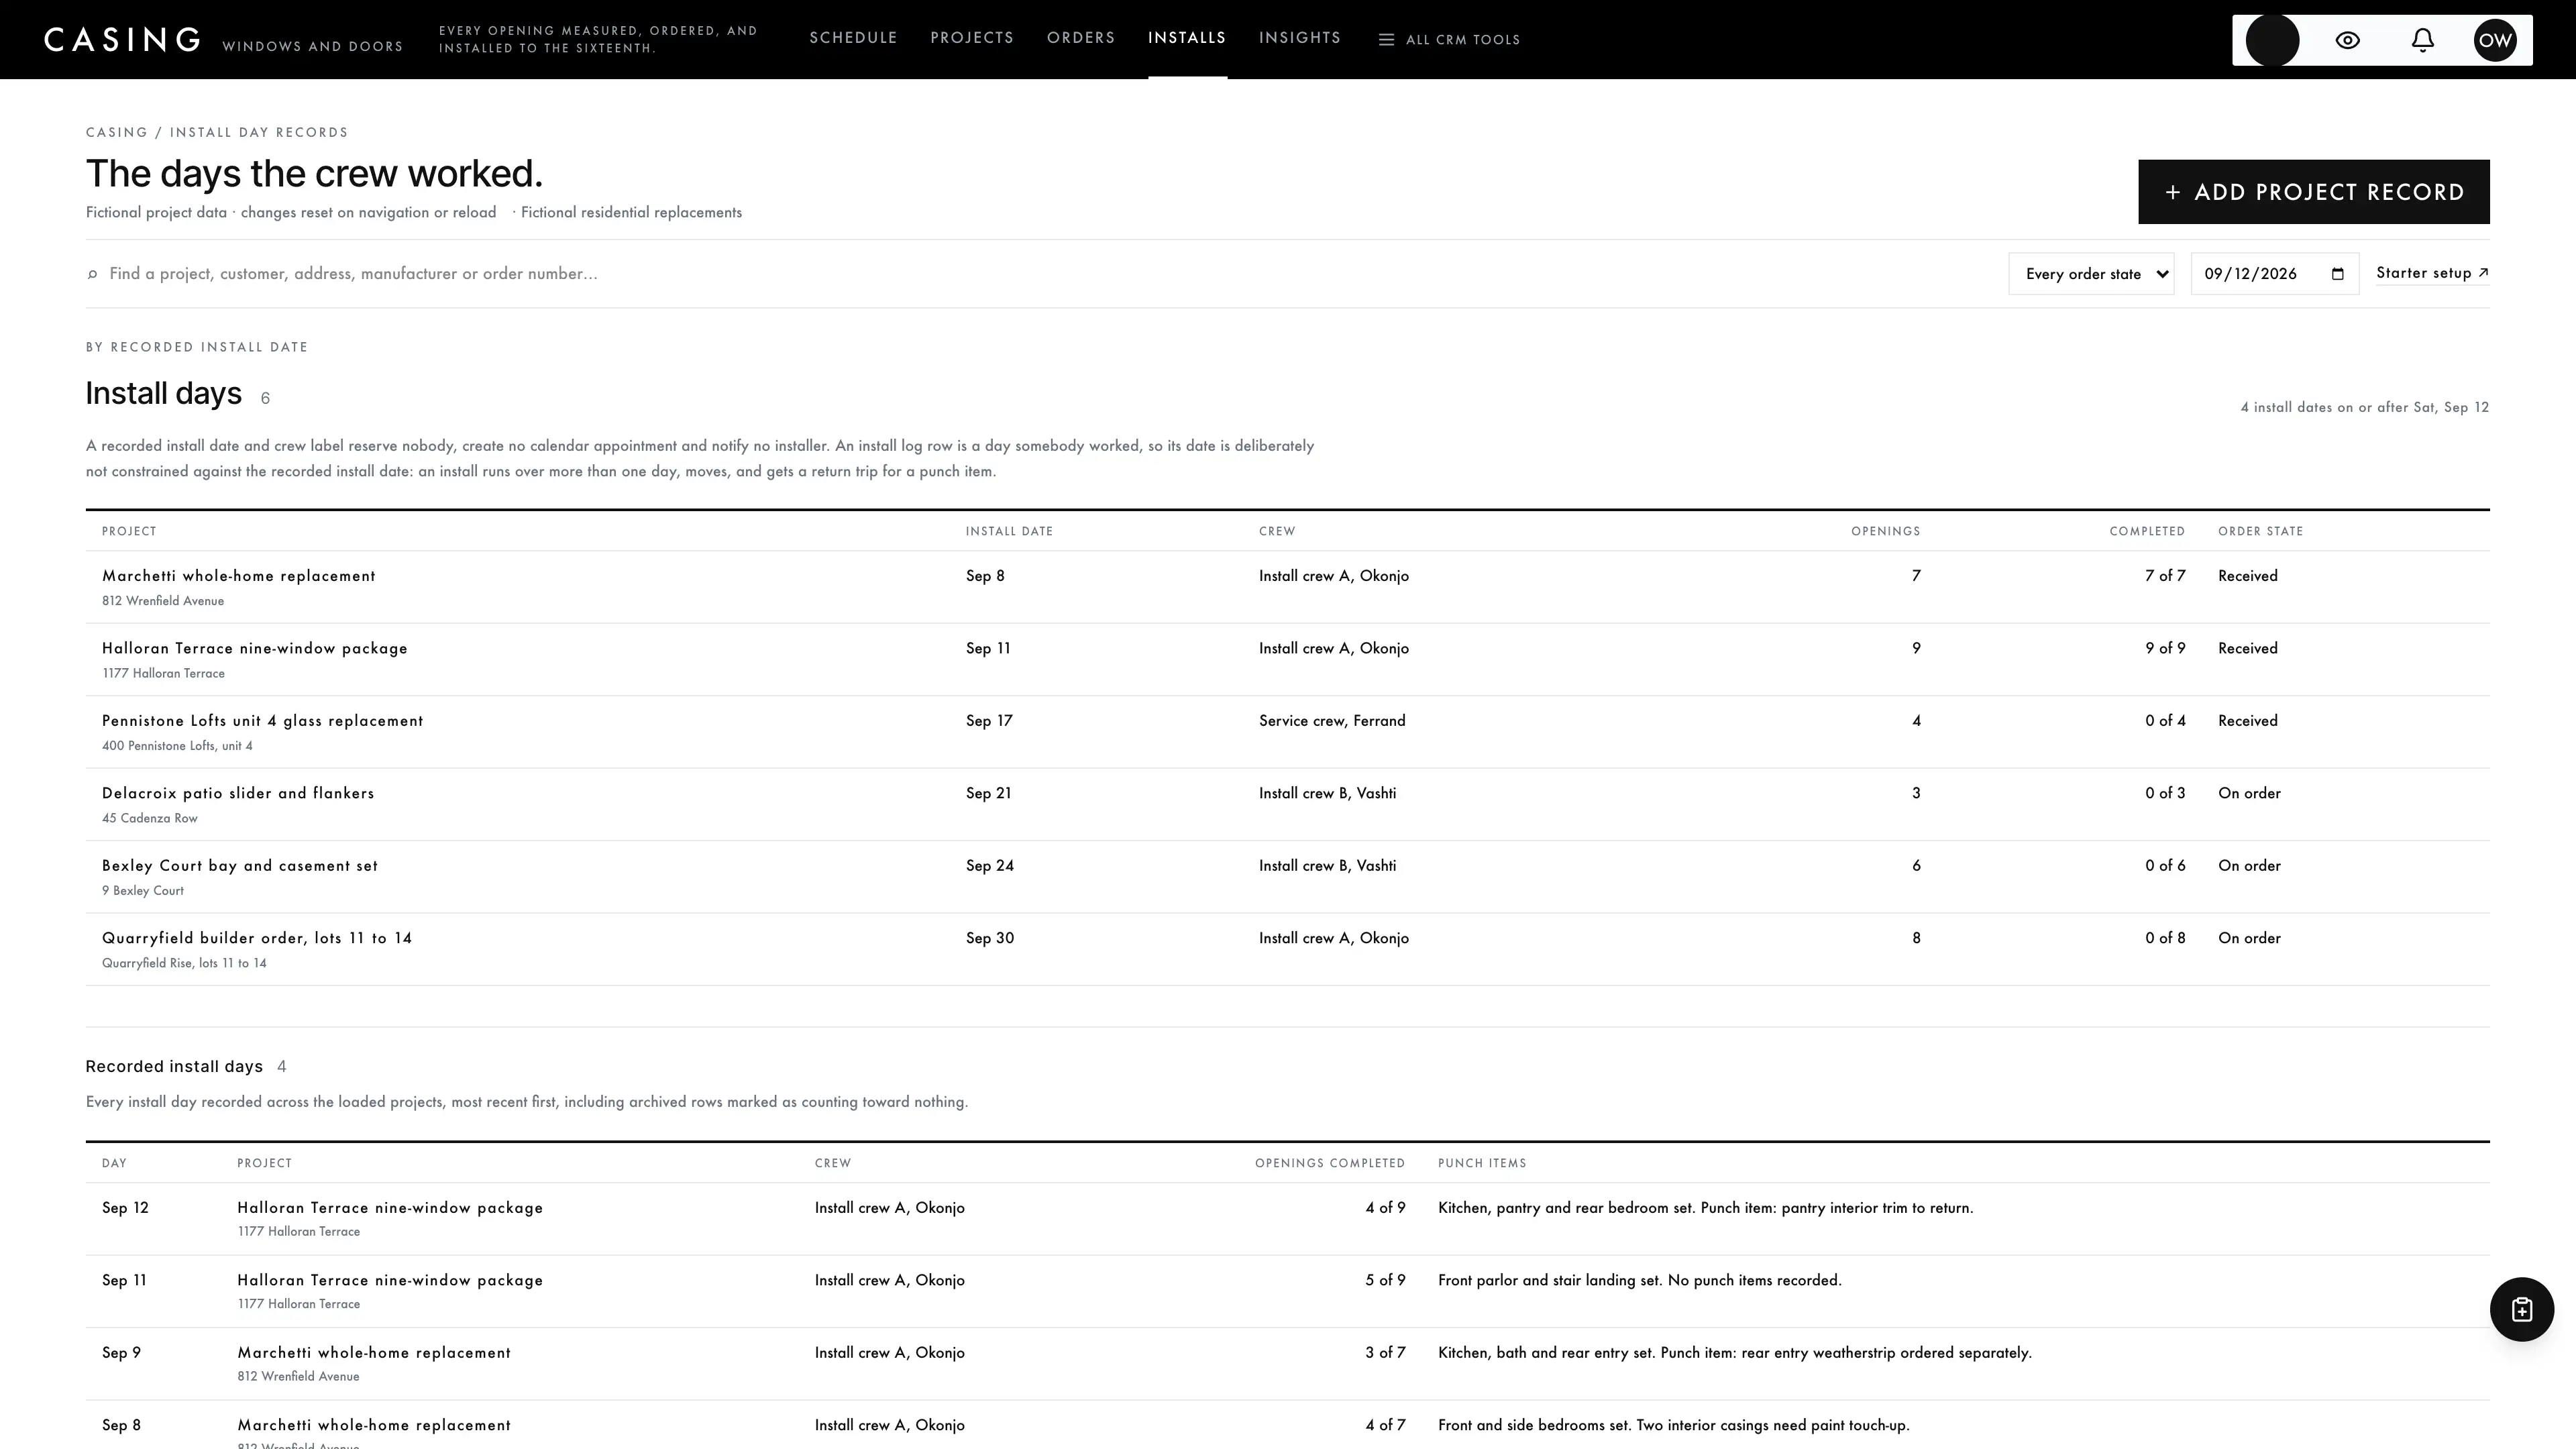Click the Casing / Install Day Records breadcrumb
Viewport: 2576px width, 1449px height.
point(217,132)
